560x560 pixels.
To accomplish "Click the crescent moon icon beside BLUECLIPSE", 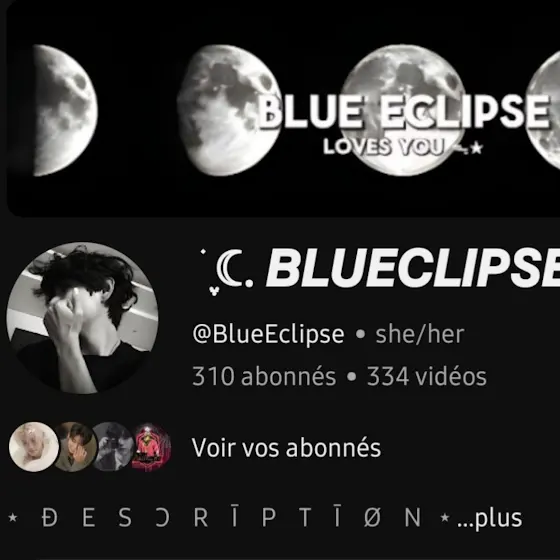I will 231,269.
